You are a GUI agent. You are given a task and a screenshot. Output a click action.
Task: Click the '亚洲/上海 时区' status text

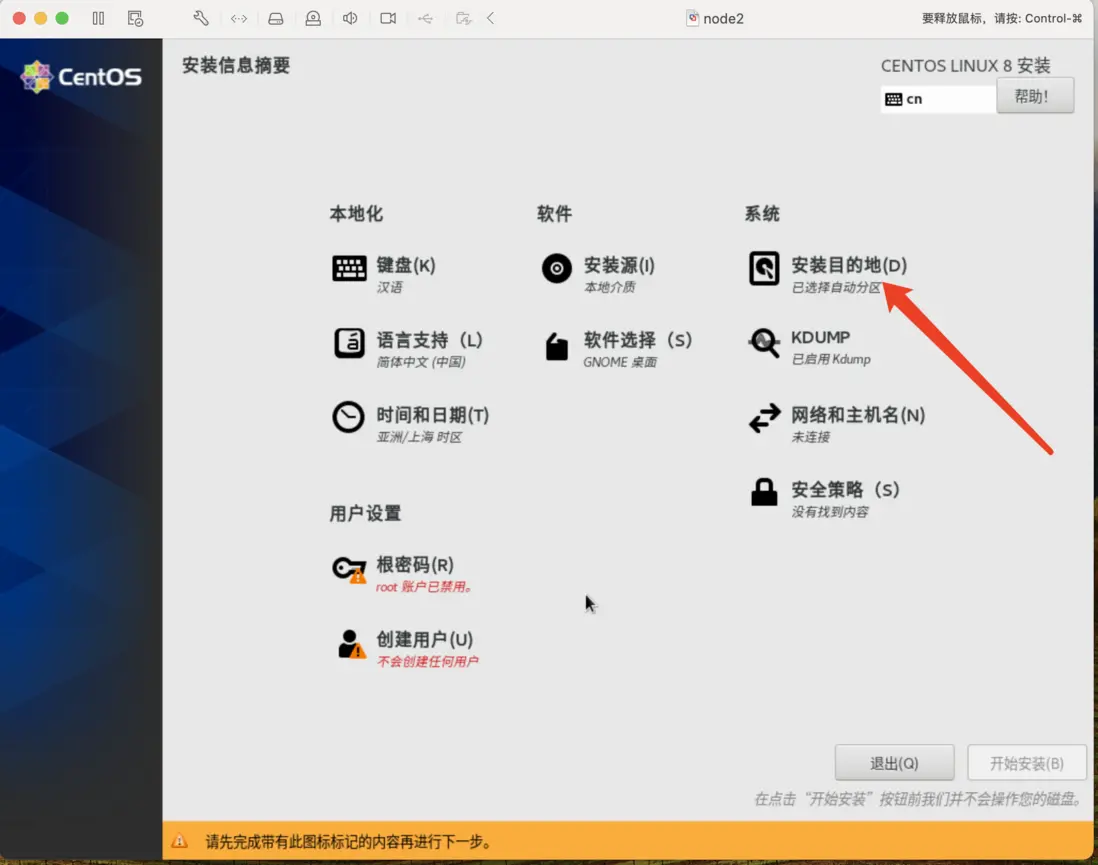point(419,437)
